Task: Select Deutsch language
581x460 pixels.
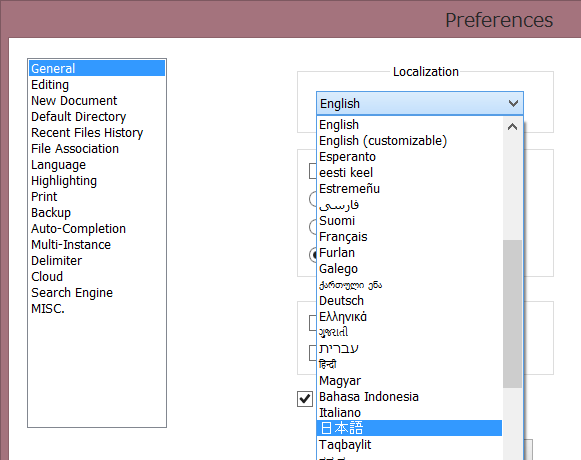Action: 410,301
